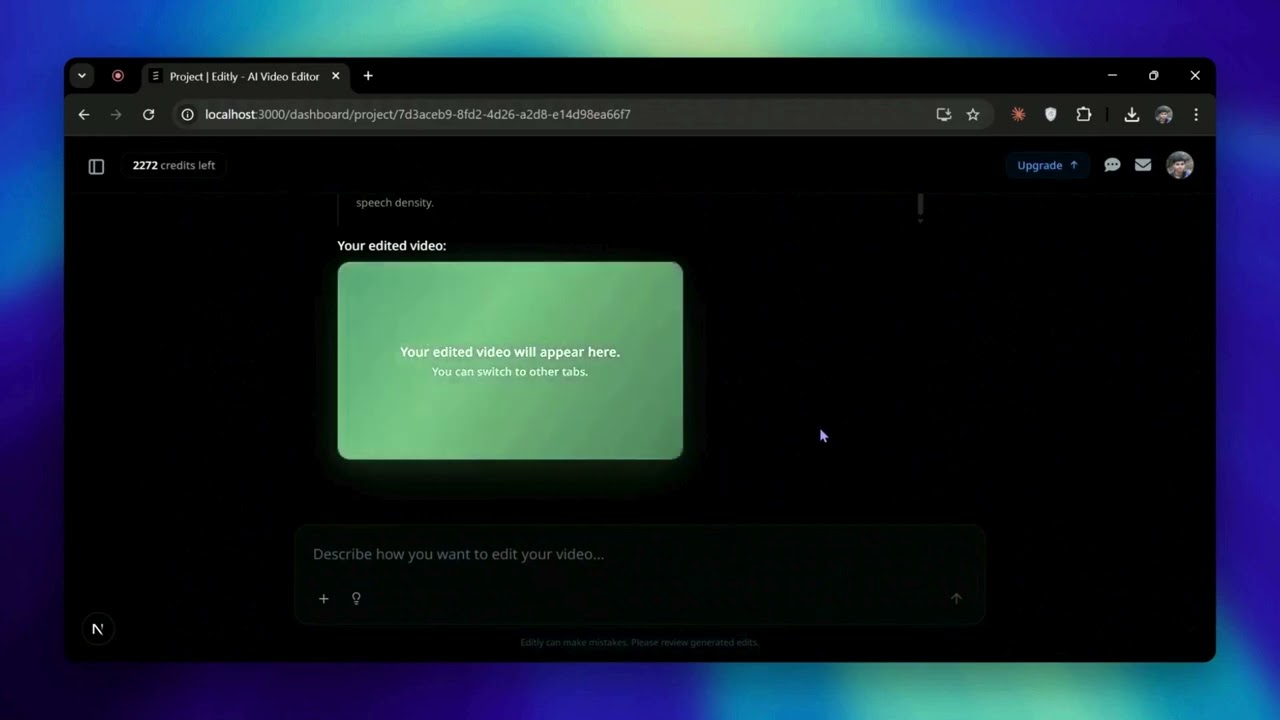
Task: Open the user avatar in Editly header
Action: [1180, 165]
